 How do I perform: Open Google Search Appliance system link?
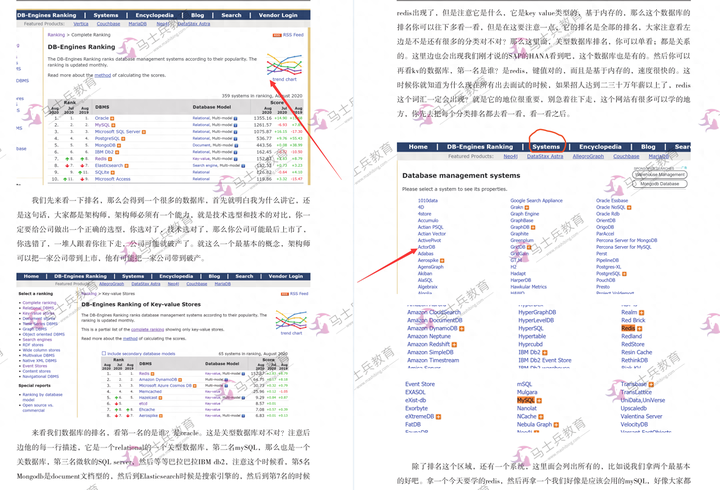pyautogui.click(x=536, y=201)
